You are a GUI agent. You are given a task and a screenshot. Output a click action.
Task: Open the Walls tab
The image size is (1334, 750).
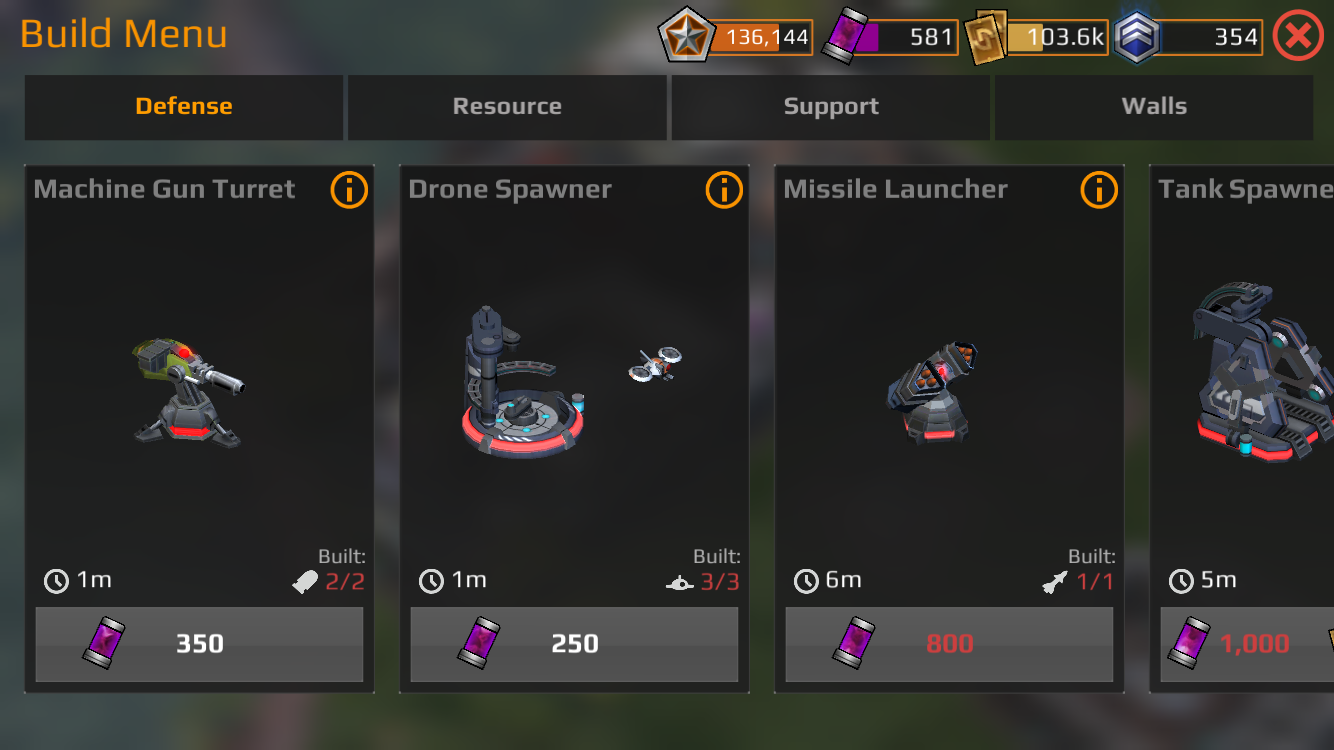pyautogui.click(x=1154, y=107)
